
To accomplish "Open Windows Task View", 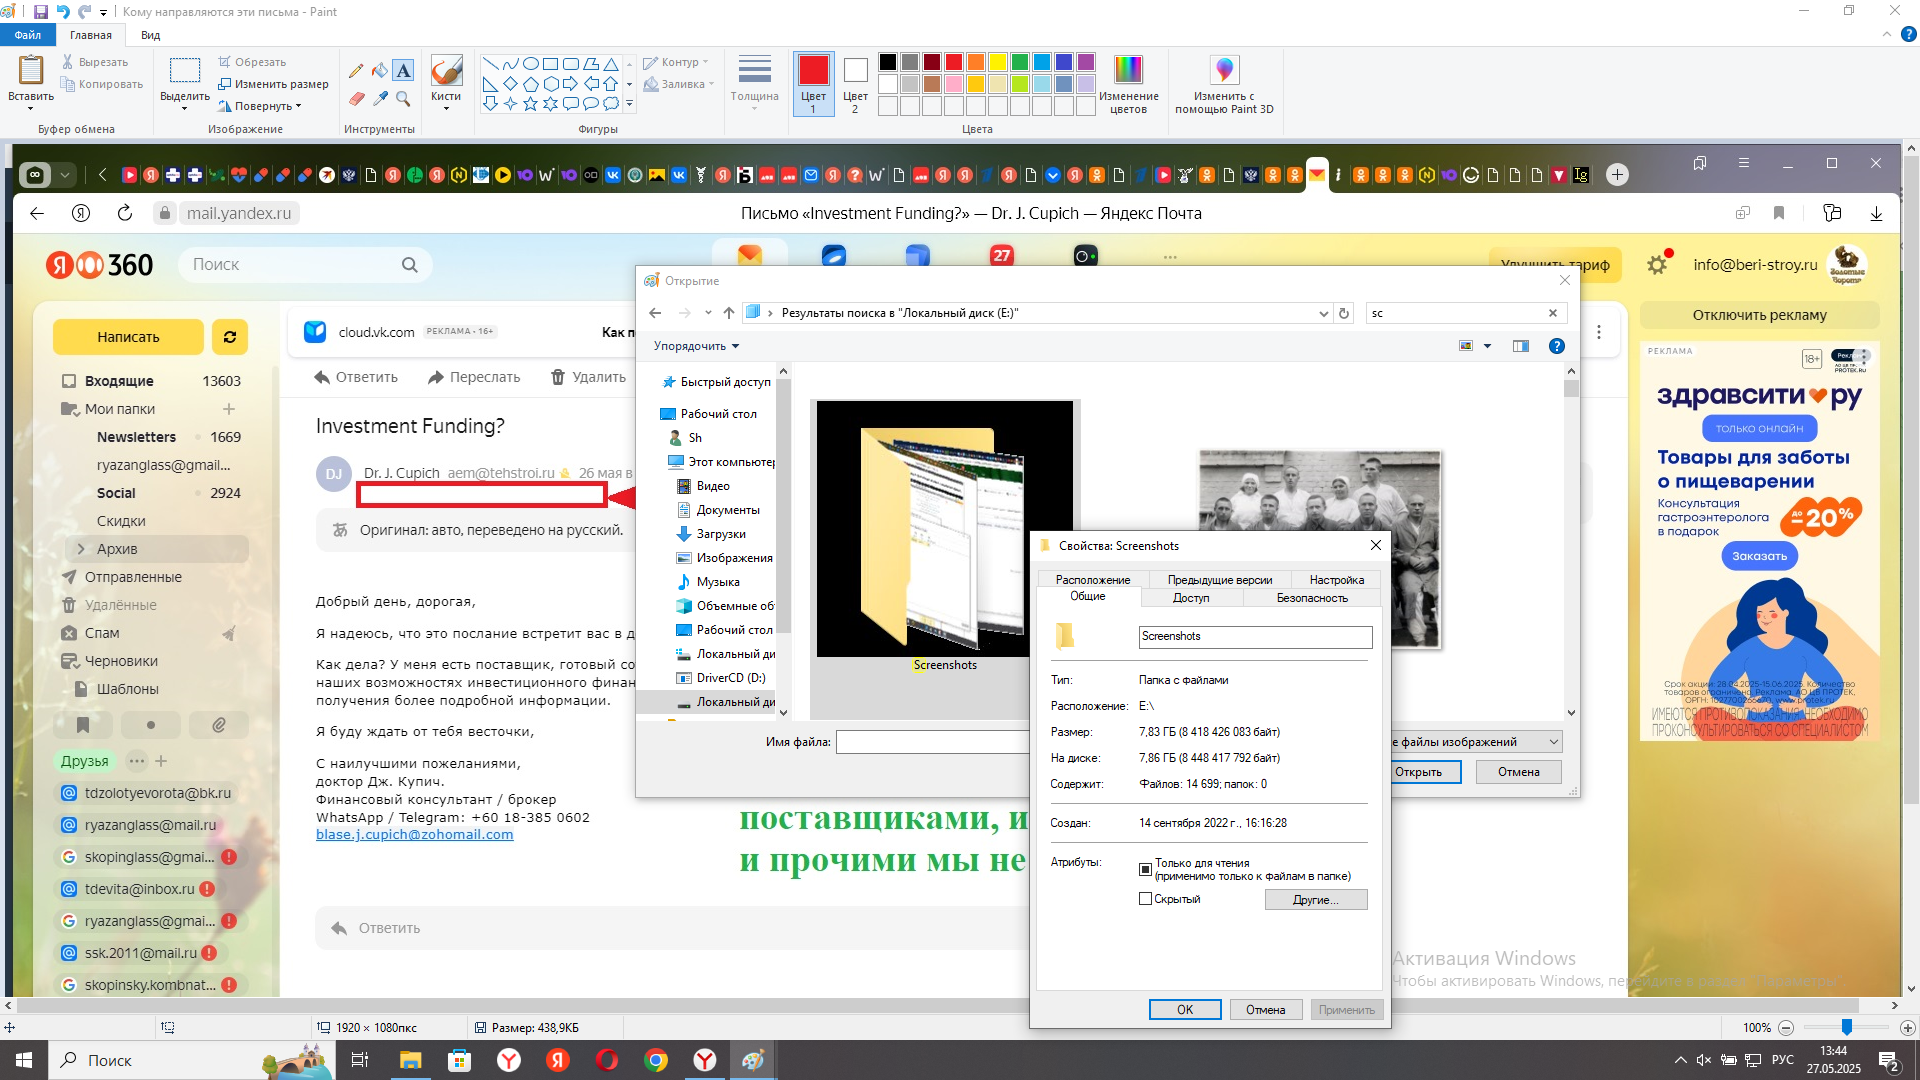I will click(x=360, y=1060).
